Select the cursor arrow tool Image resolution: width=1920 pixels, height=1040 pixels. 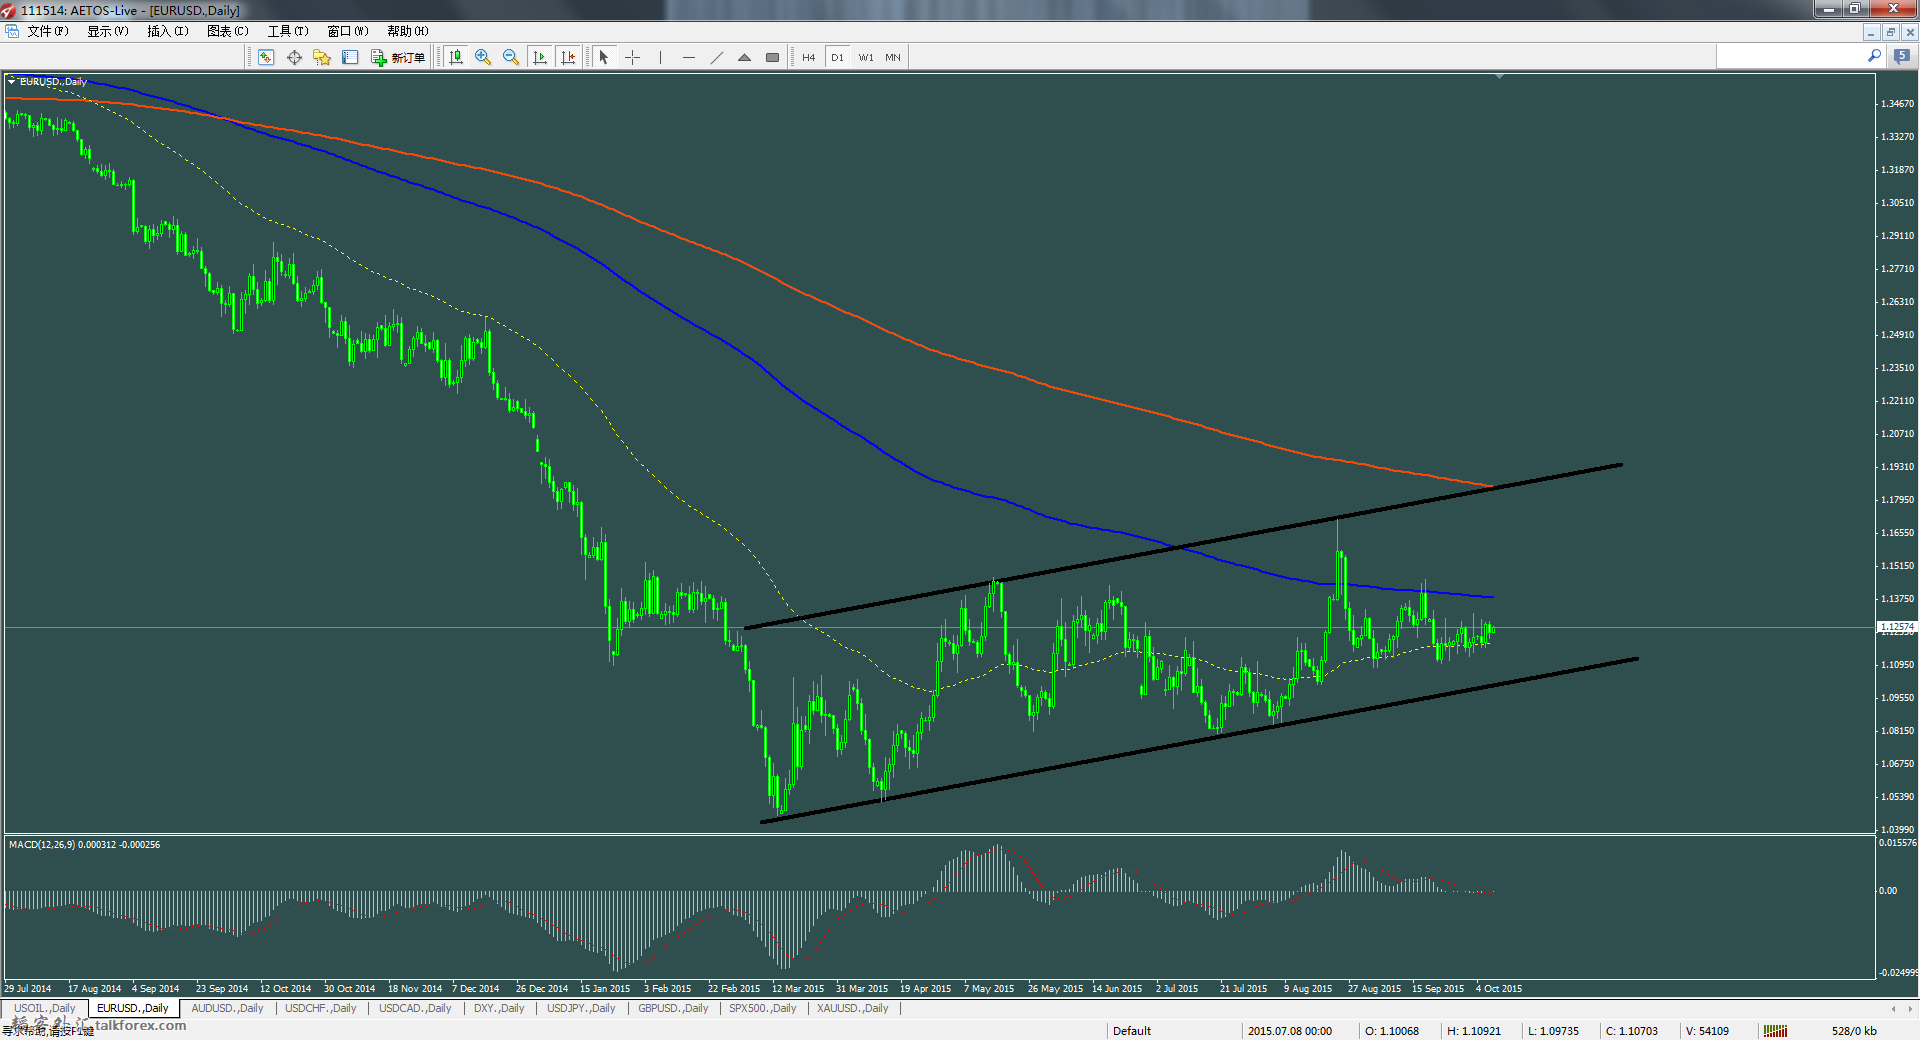pos(604,57)
